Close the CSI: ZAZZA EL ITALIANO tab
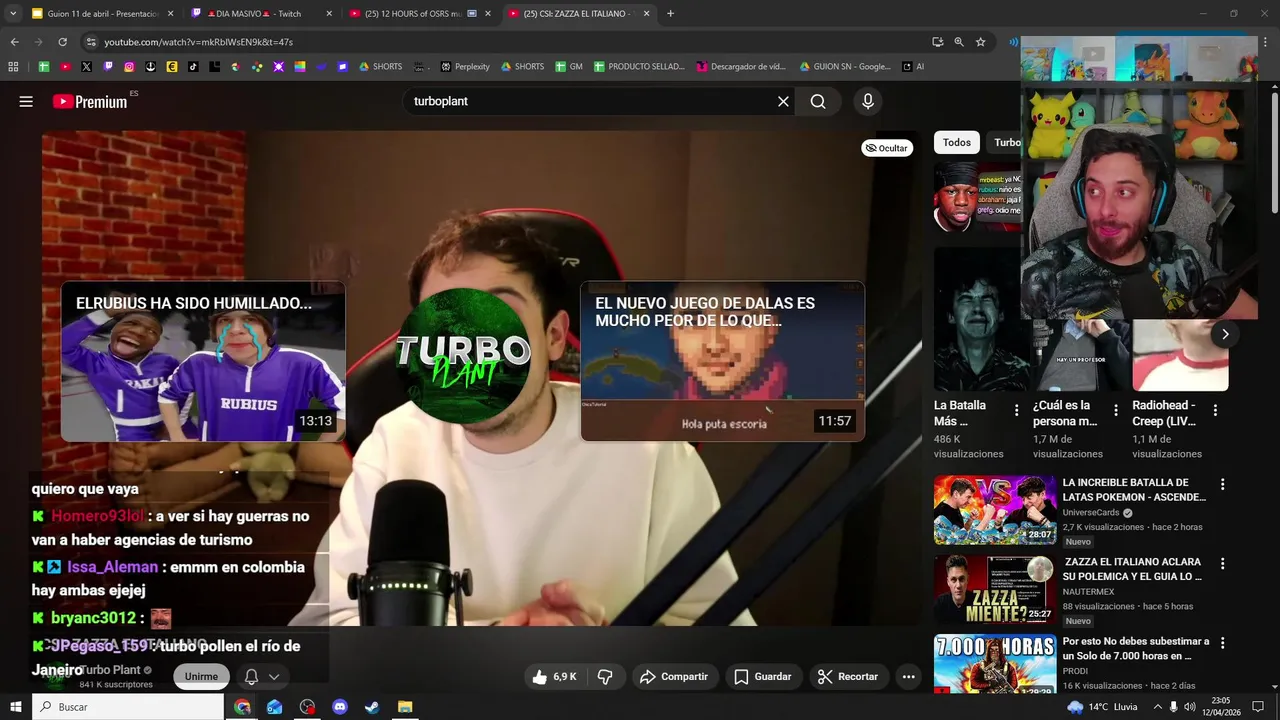1280x720 pixels. pos(646,14)
